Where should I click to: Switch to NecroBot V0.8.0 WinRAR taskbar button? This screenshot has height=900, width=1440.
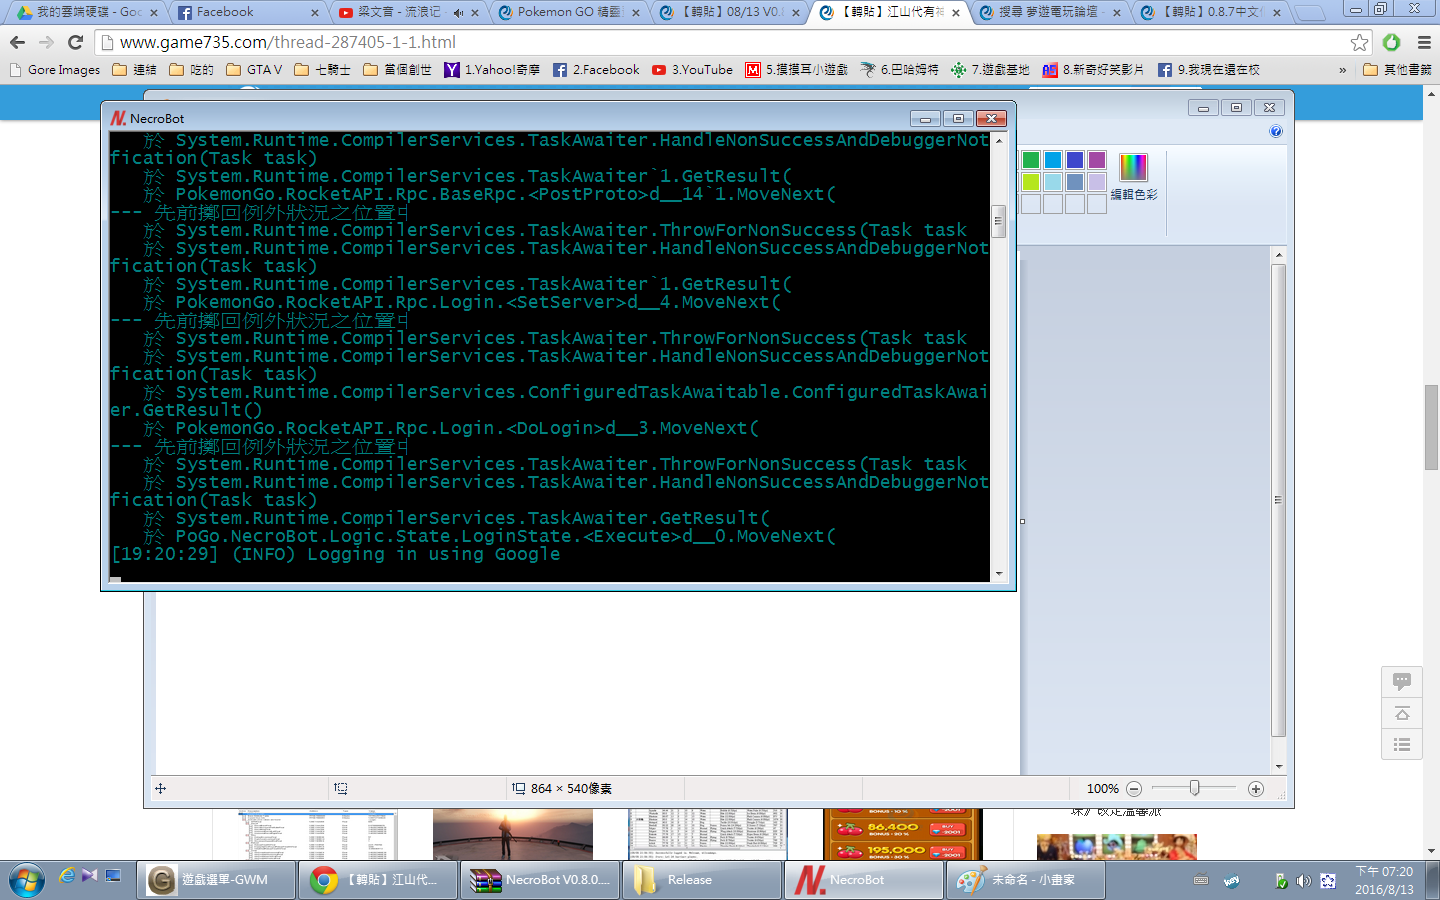[540, 880]
